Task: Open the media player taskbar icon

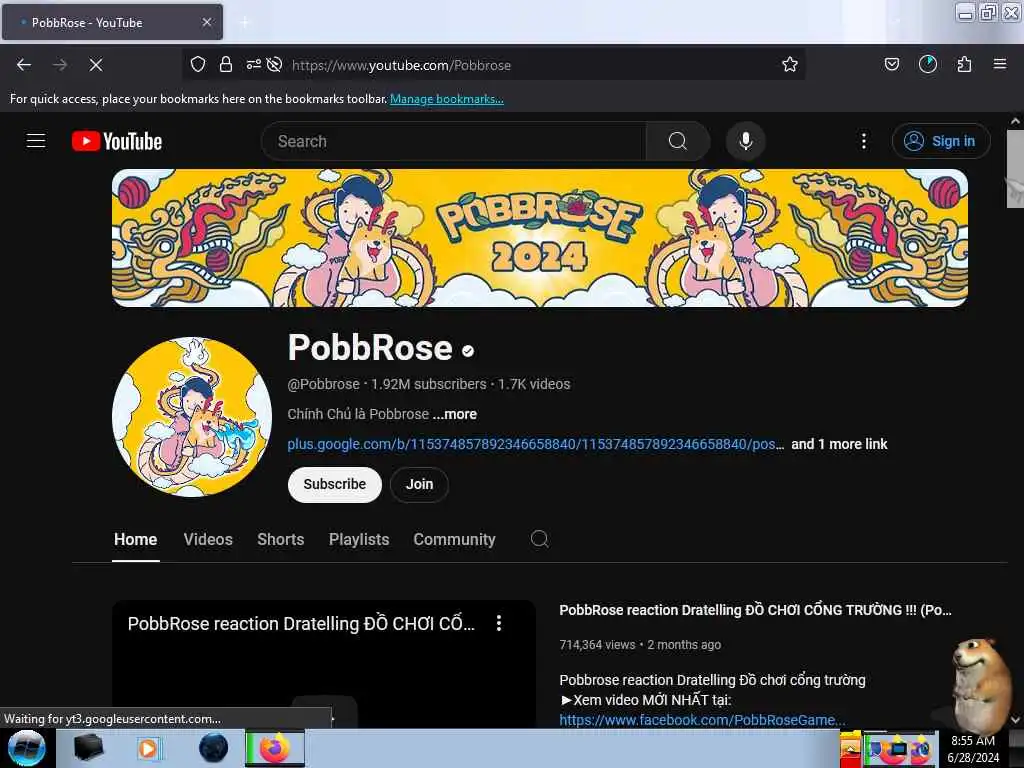Action: point(148,748)
